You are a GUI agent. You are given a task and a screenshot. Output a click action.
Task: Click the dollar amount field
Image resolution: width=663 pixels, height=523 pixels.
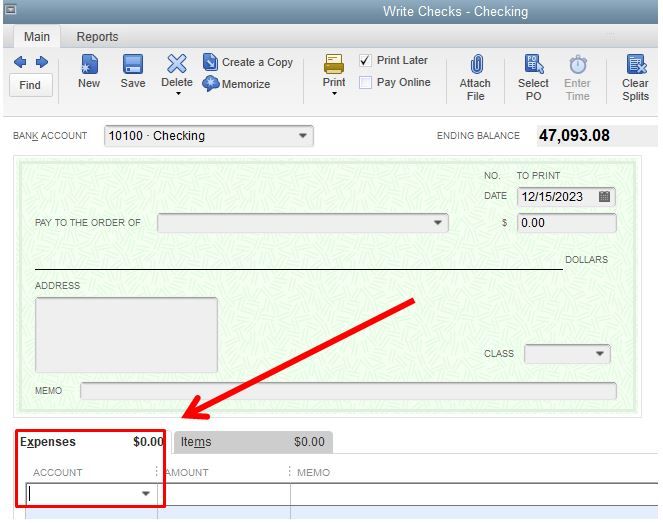[x=567, y=223]
